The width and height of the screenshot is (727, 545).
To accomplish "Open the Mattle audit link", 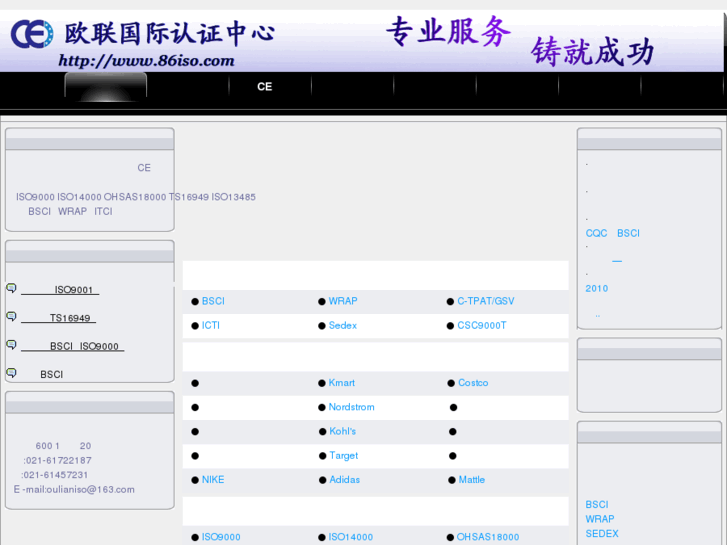I will 472,480.
